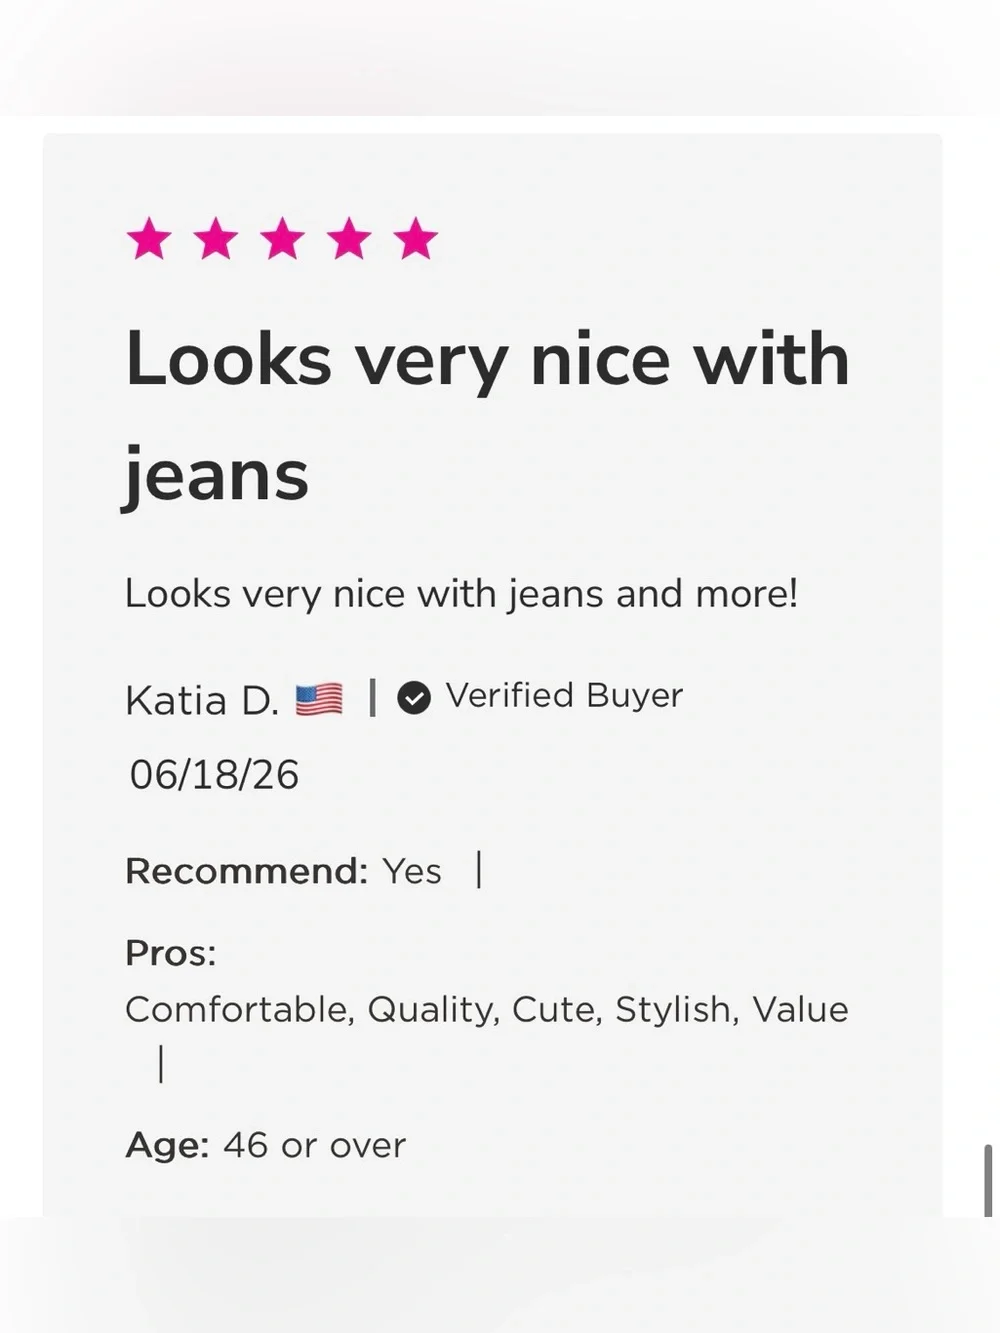The image size is (1000, 1333).
Task: Click the fifth pink rating star
Action: coord(415,240)
